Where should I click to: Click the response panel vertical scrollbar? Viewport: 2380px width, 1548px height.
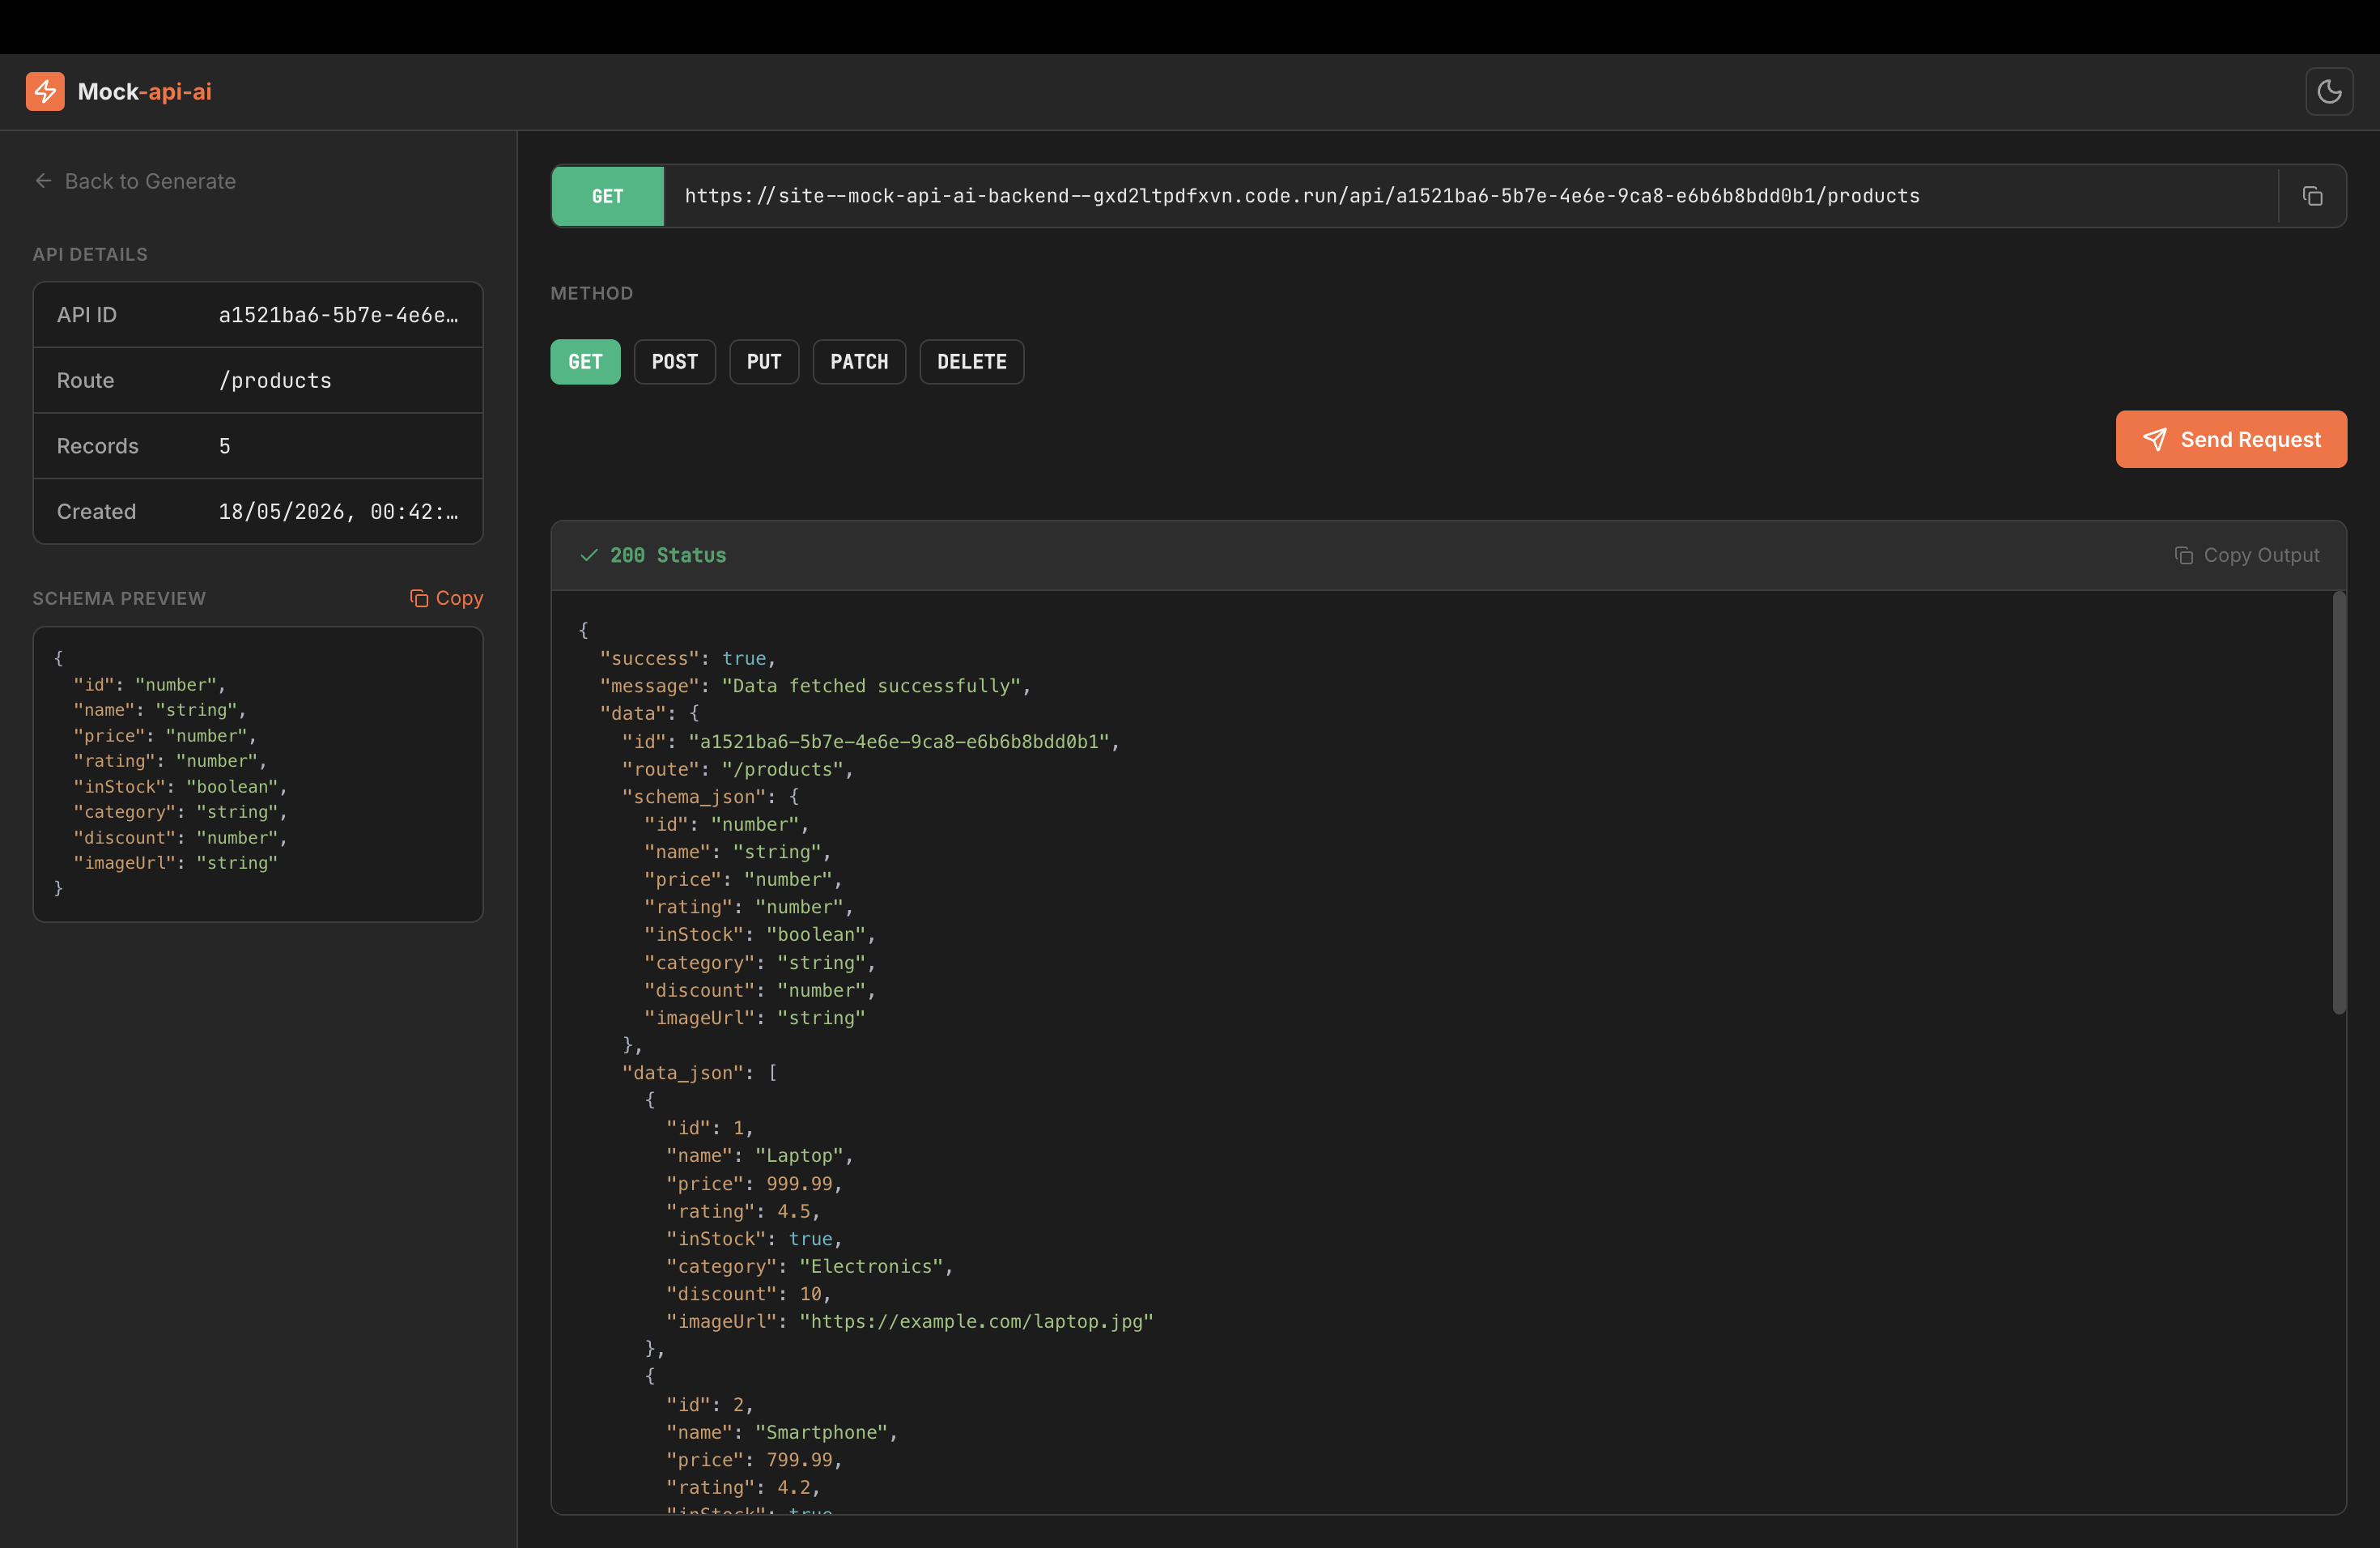click(2339, 803)
